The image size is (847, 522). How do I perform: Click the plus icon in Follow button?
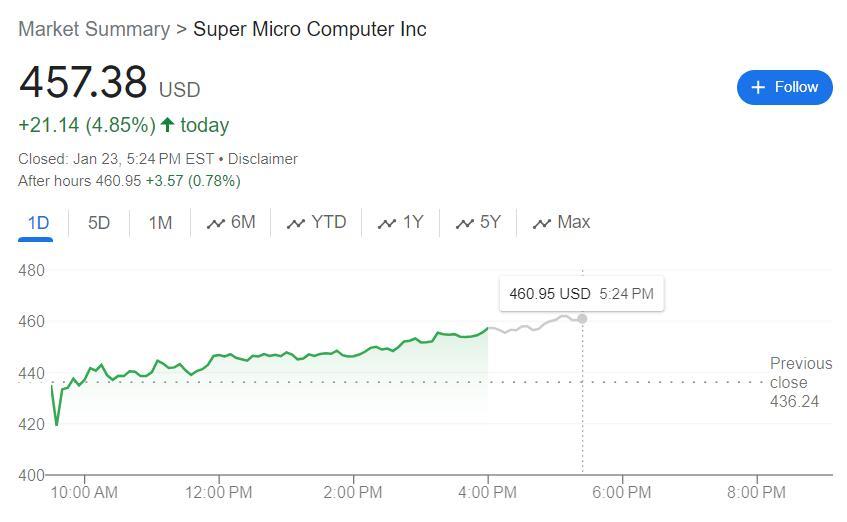[758, 88]
